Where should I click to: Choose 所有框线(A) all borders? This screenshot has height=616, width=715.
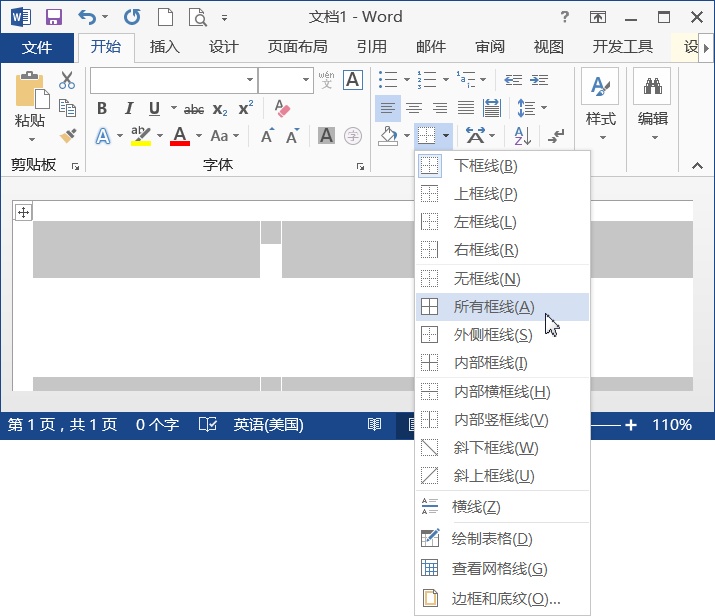503,307
